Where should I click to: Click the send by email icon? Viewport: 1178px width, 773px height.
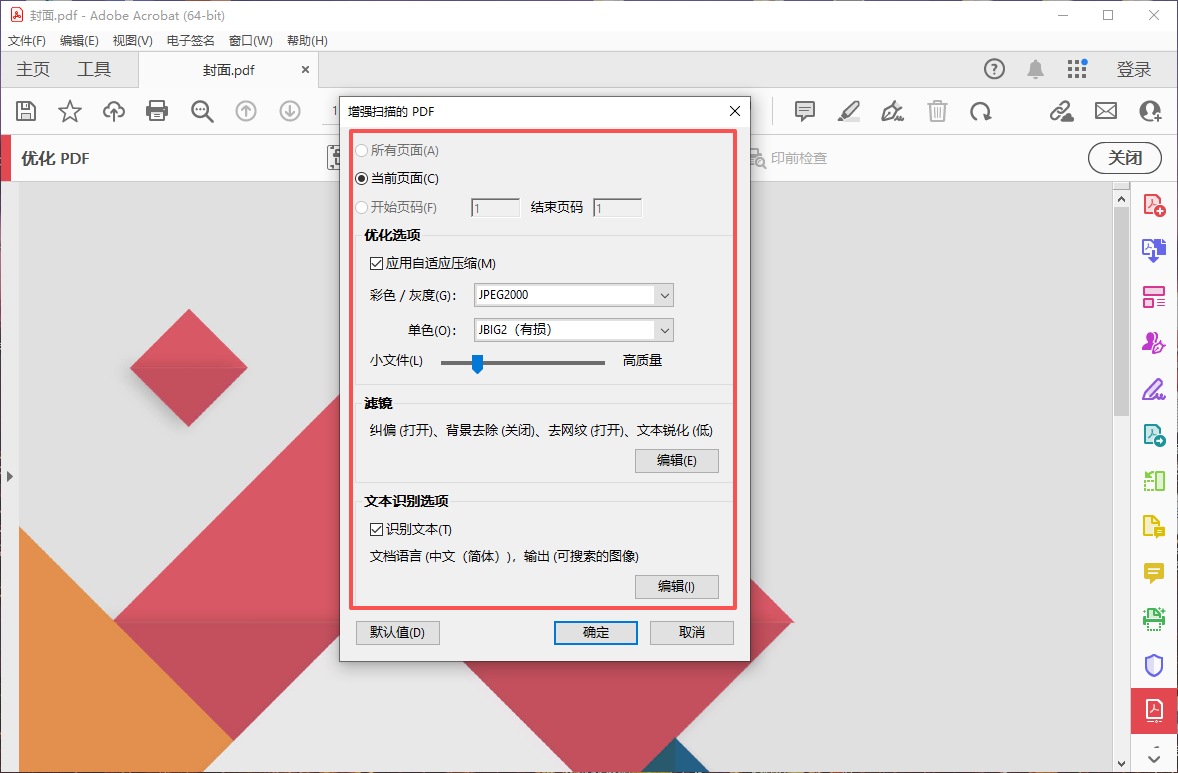(1106, 111)
